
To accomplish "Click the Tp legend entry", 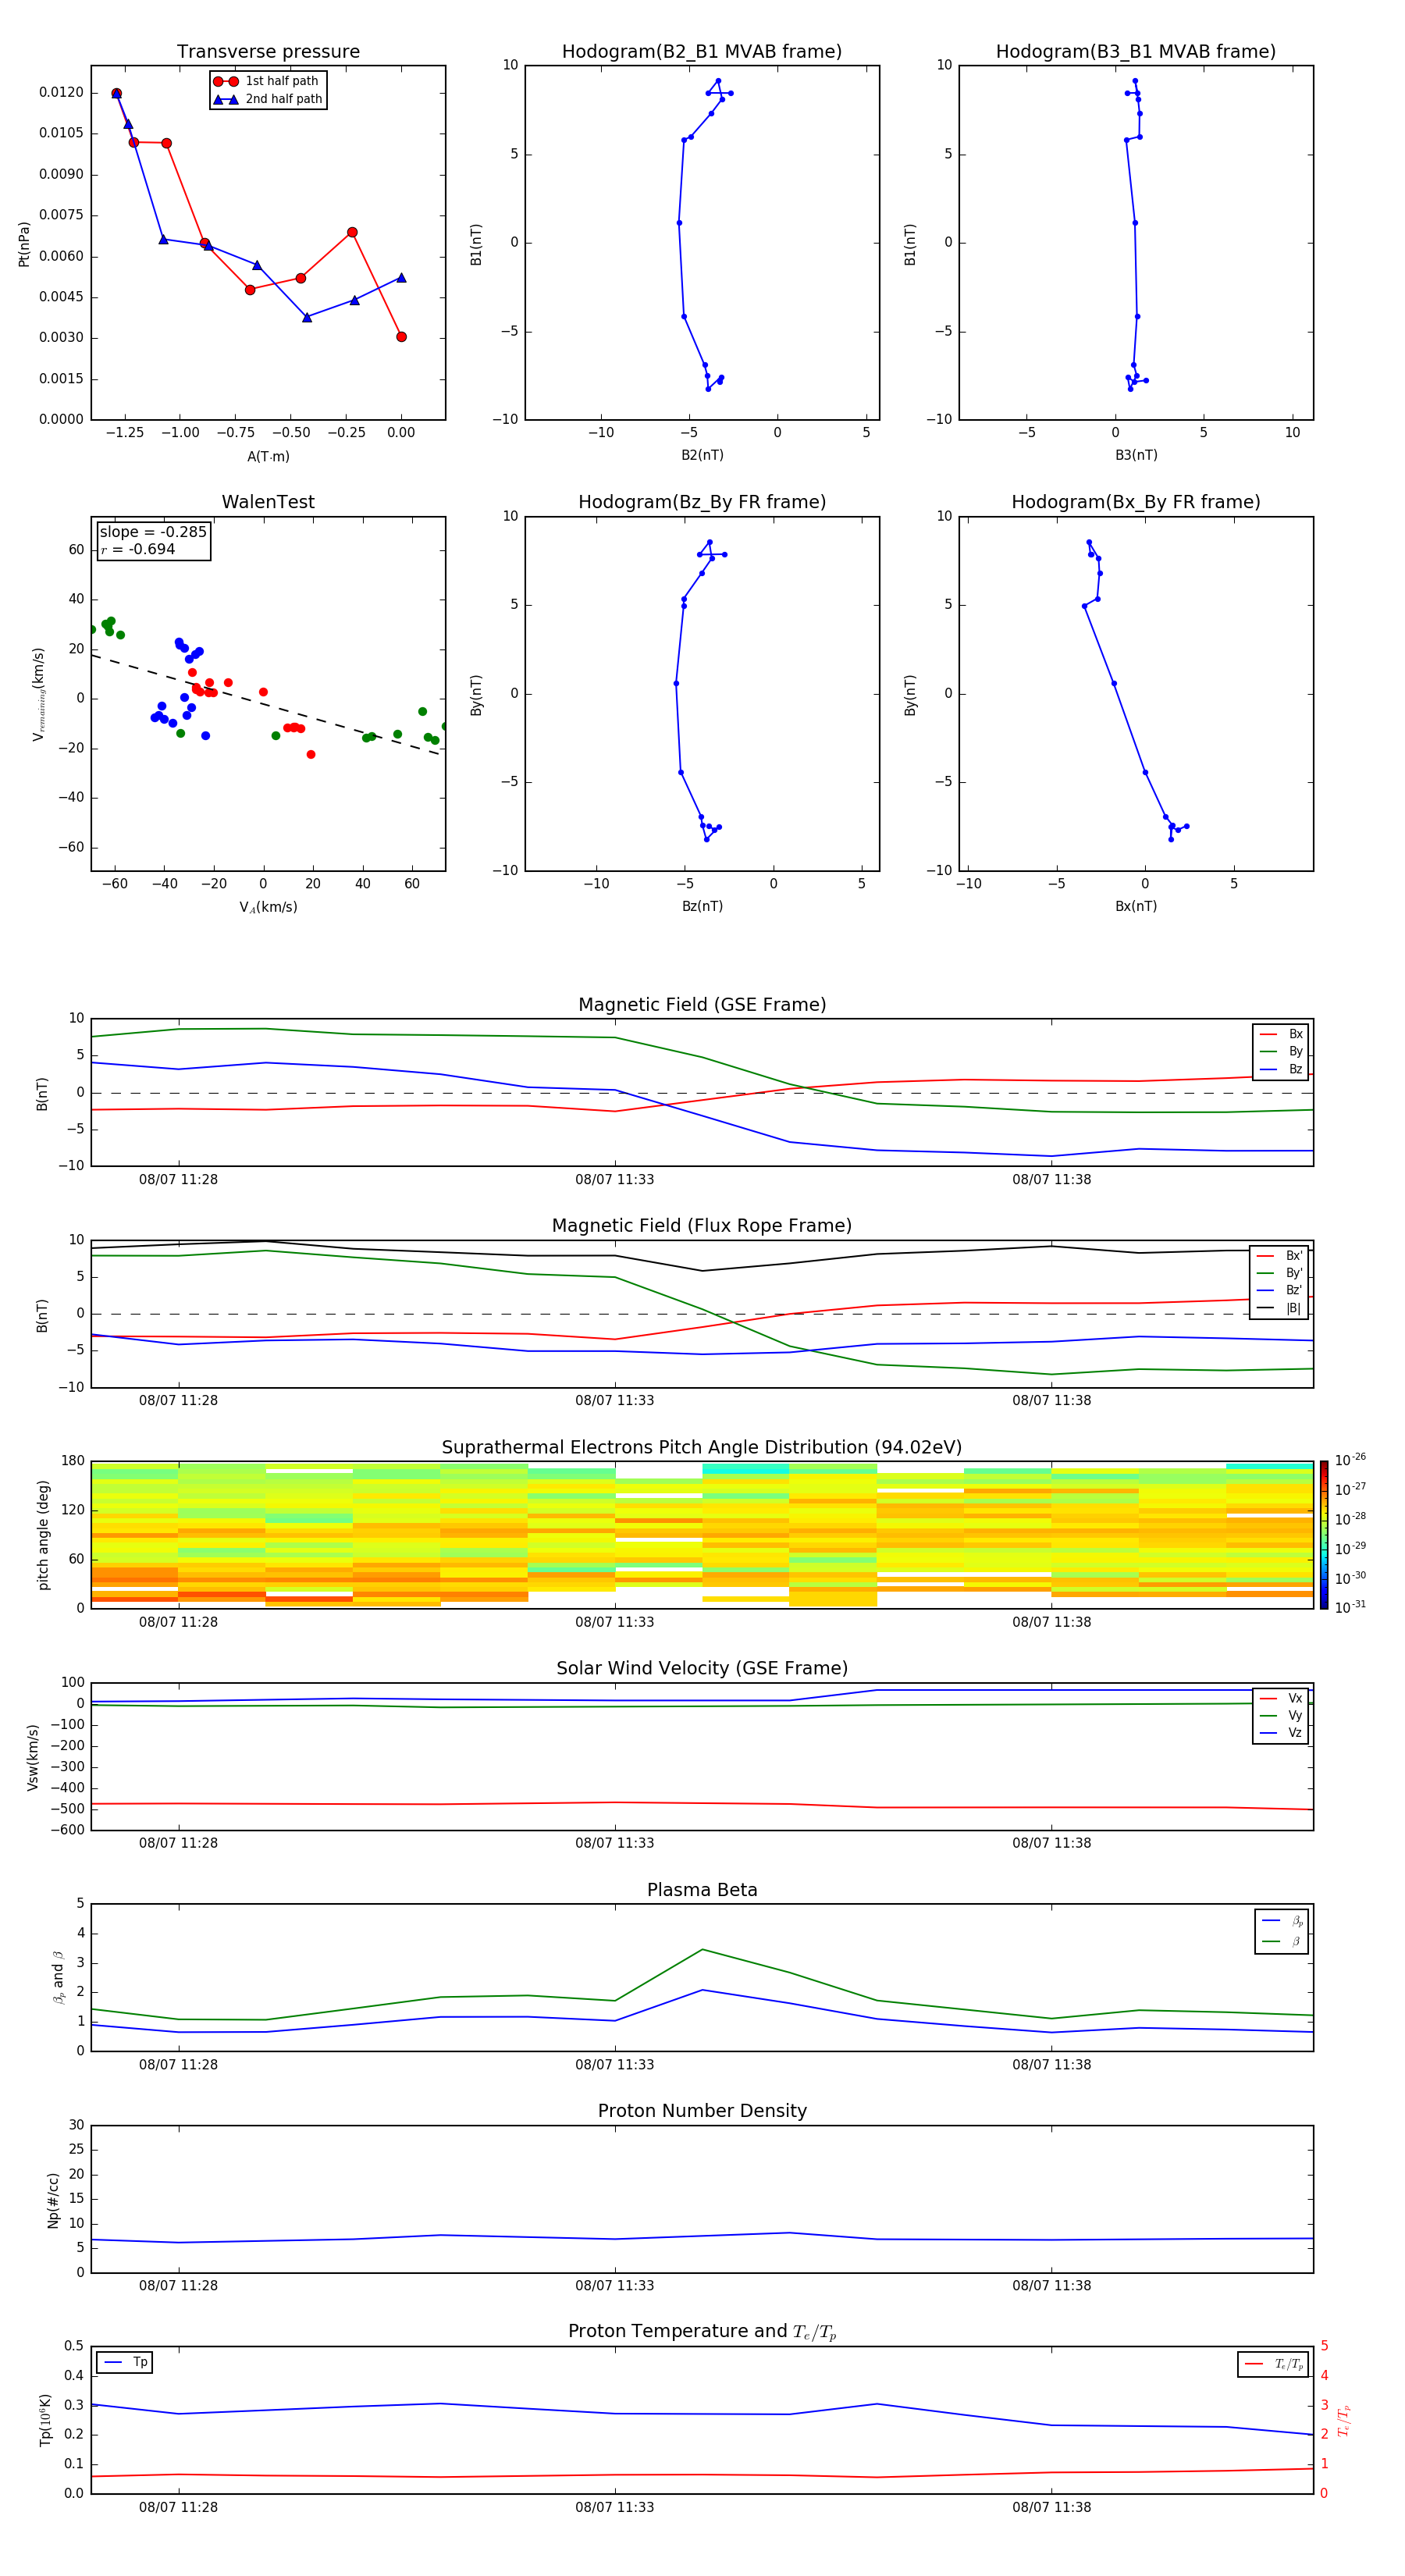I will 125,2363.
